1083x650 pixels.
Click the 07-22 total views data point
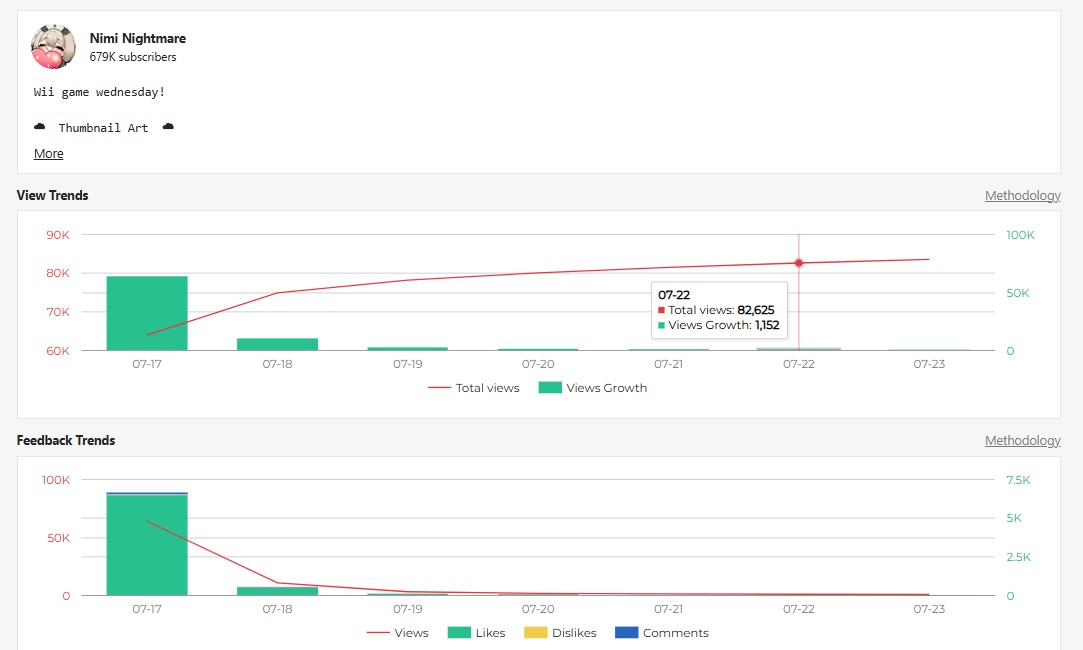click(799, 263)
